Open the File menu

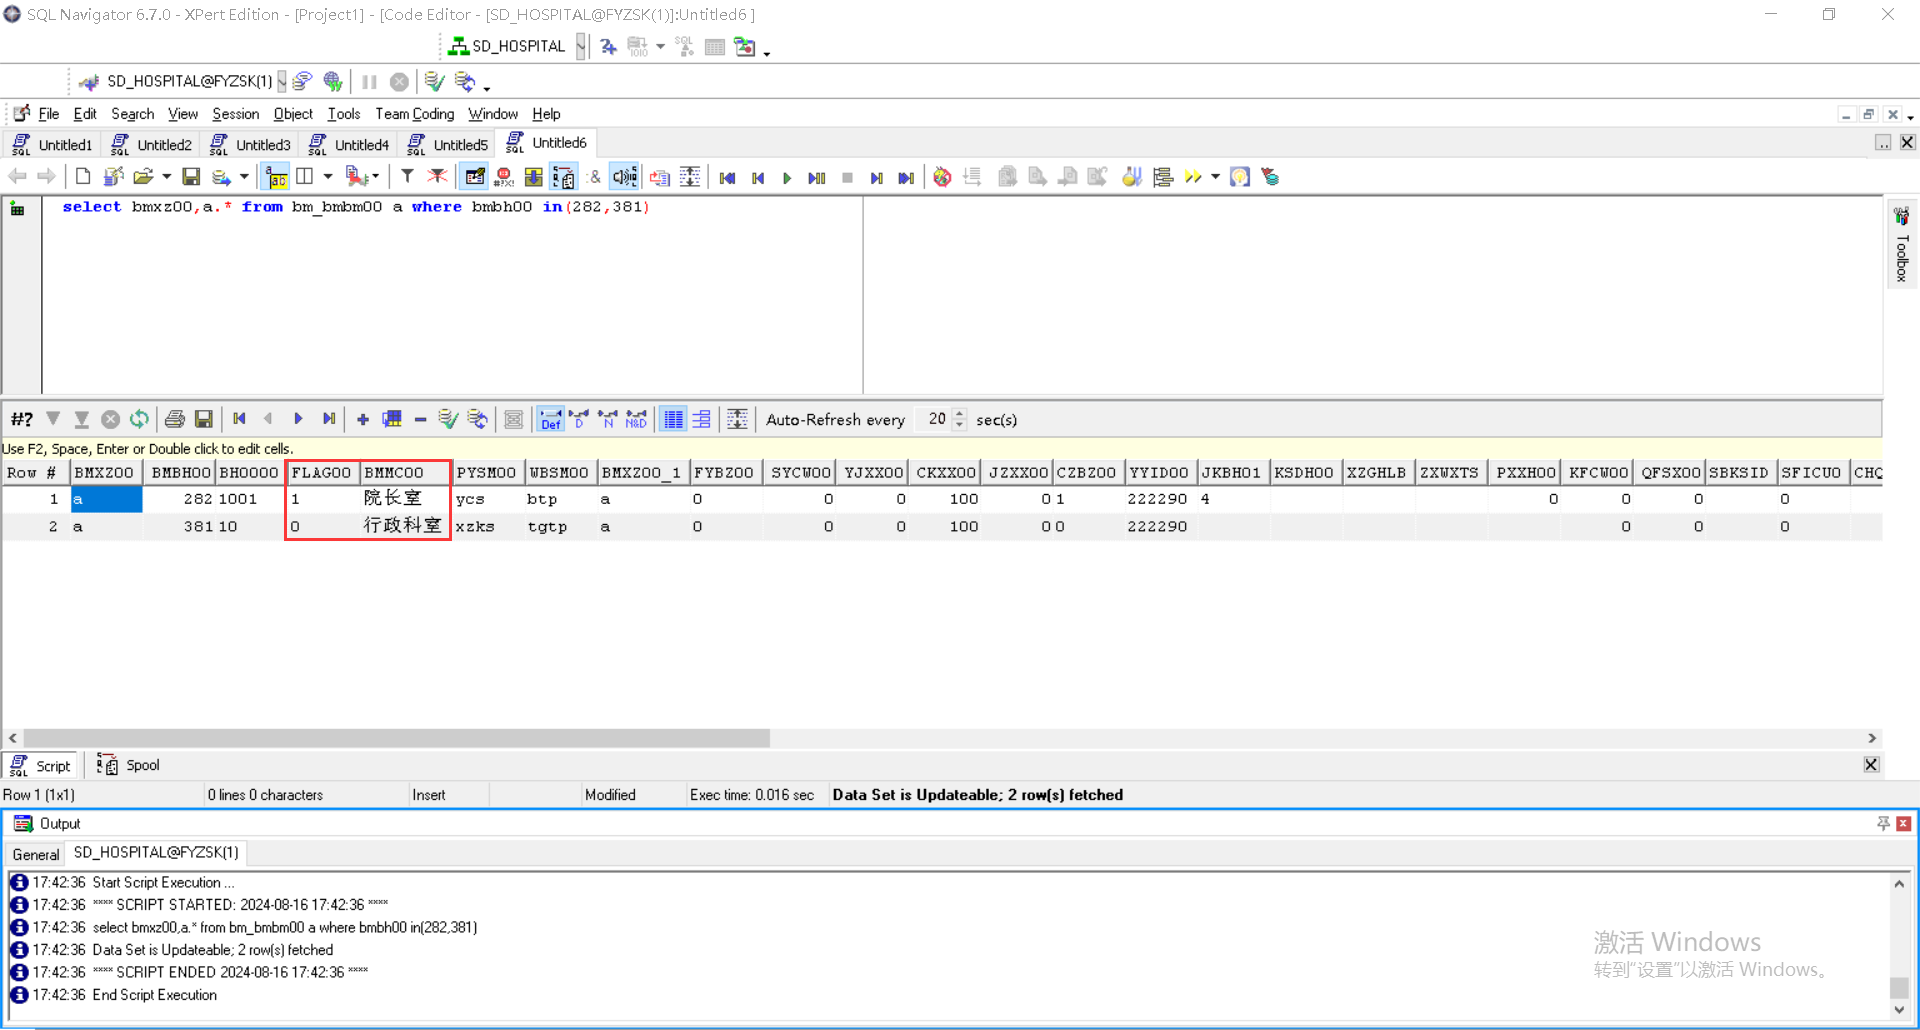coord(48,114)
